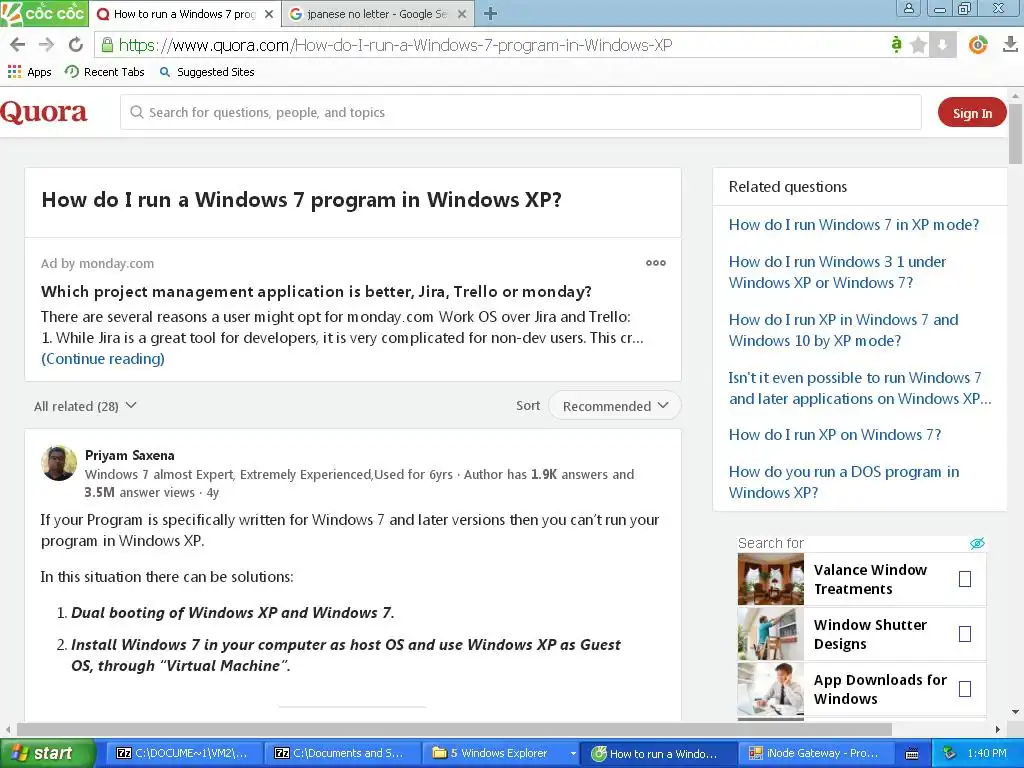The height and width of the screenshot is (768, 1024).
Task: Open the Recommended sort dropdown
Action: coord(615,406)
